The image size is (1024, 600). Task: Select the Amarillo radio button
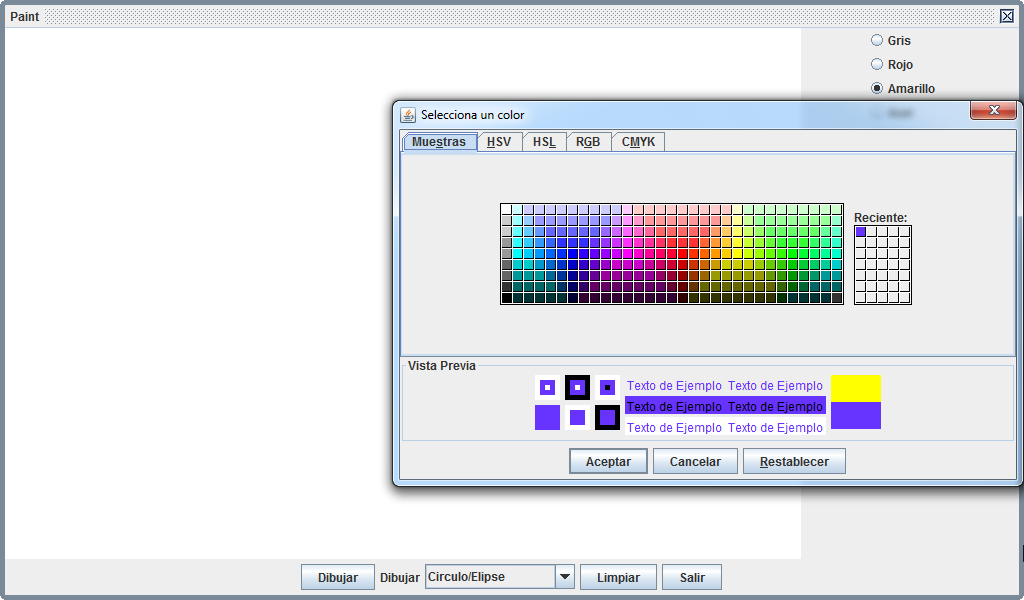coord(876,88)
